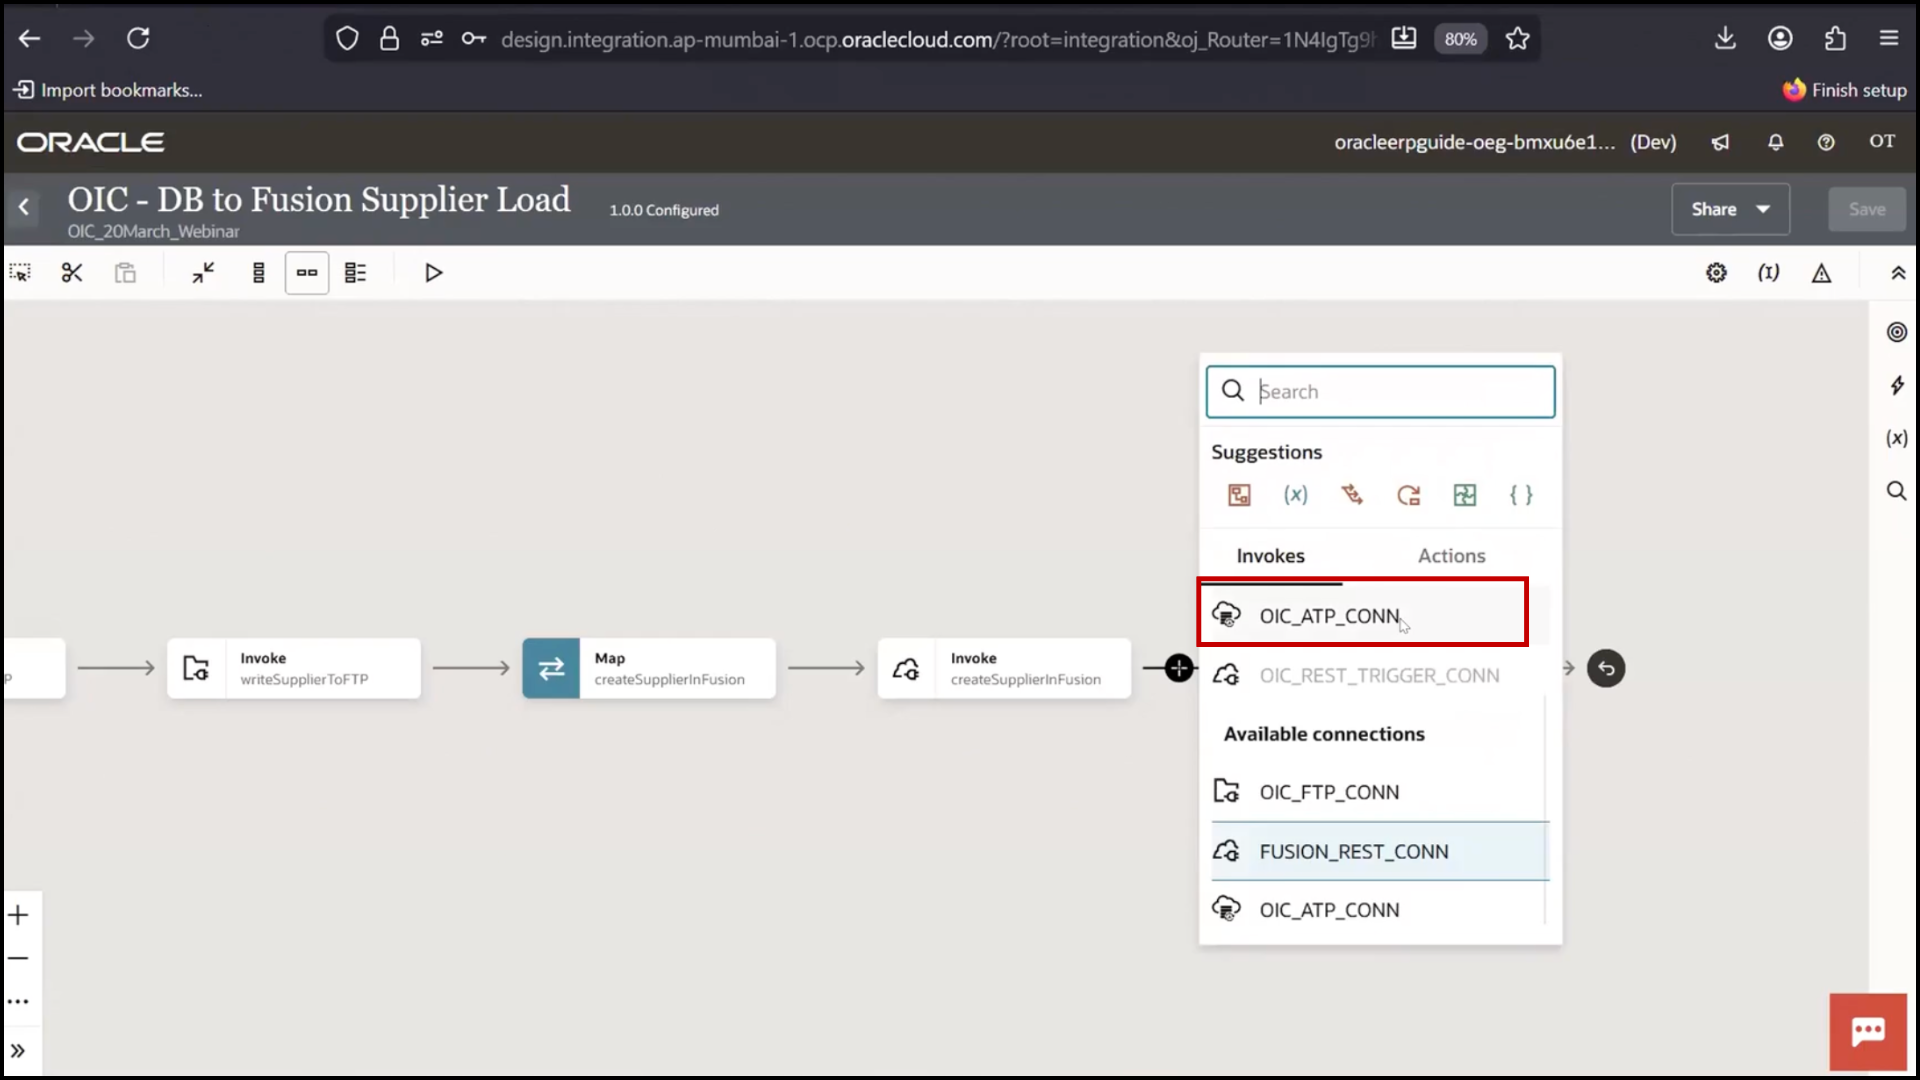Open integration settings gear
Screen dimensions: 1920x1080
pyautogui.click(x=1716, y=272)
